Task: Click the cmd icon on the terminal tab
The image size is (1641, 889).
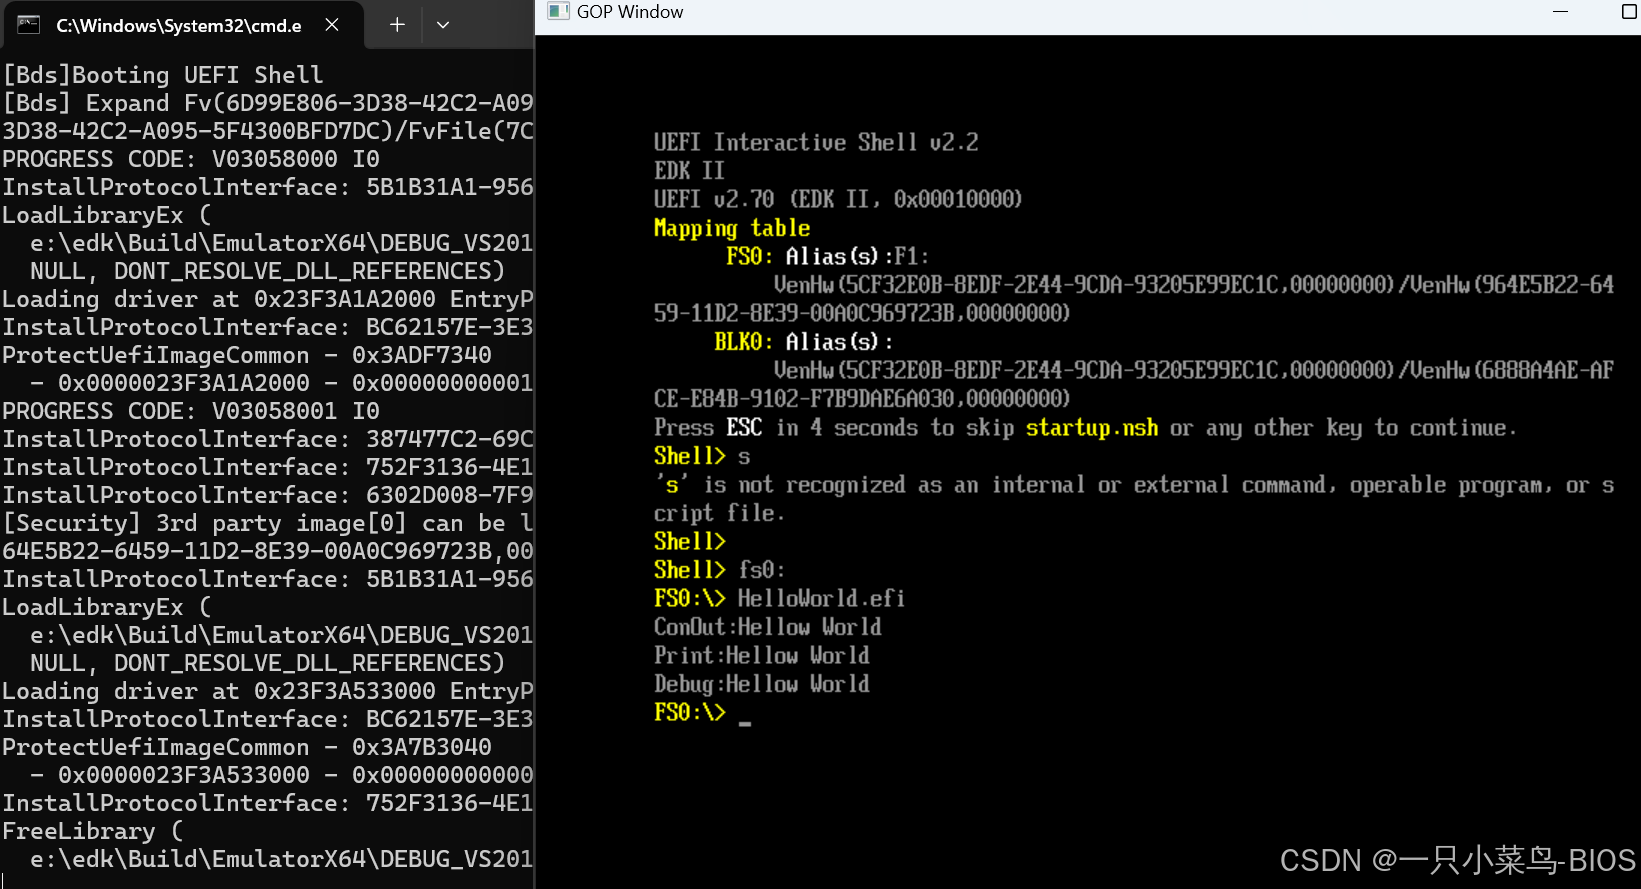Action: click(29, 25)
